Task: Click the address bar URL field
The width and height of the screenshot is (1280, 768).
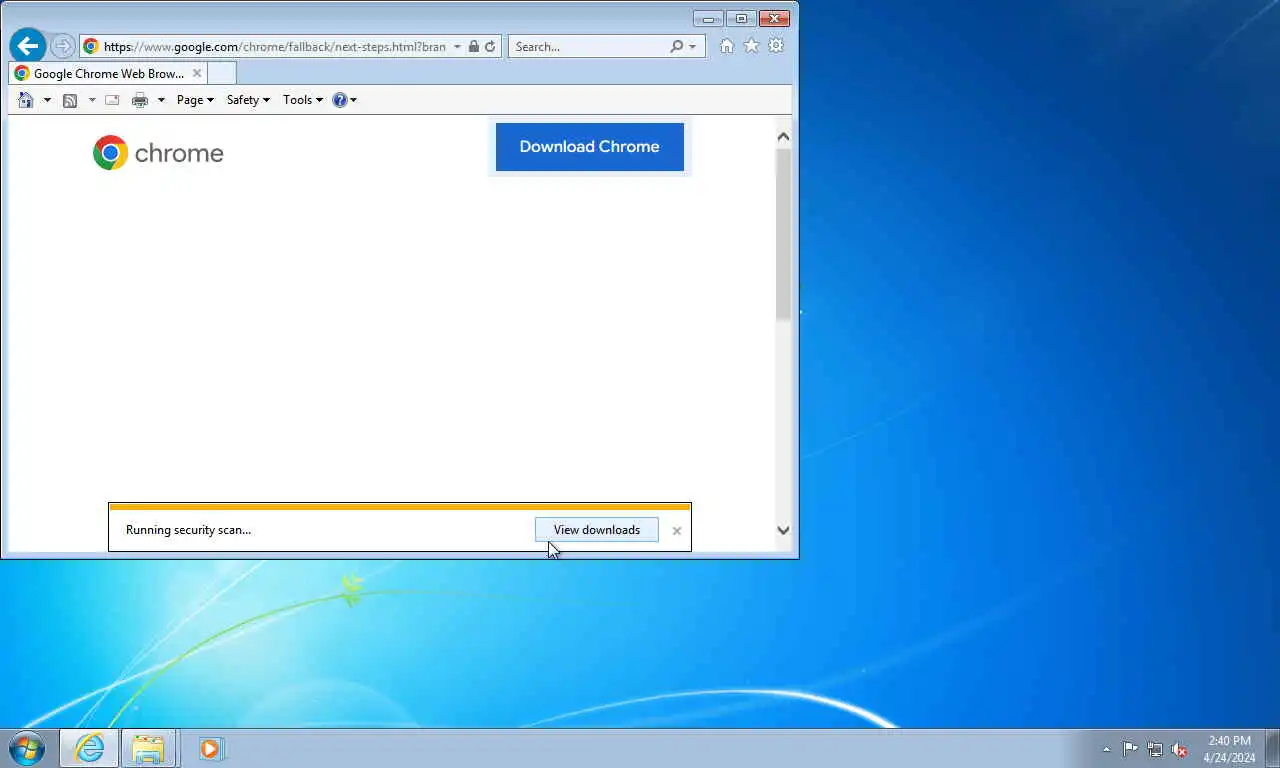Action: point(275,46)
